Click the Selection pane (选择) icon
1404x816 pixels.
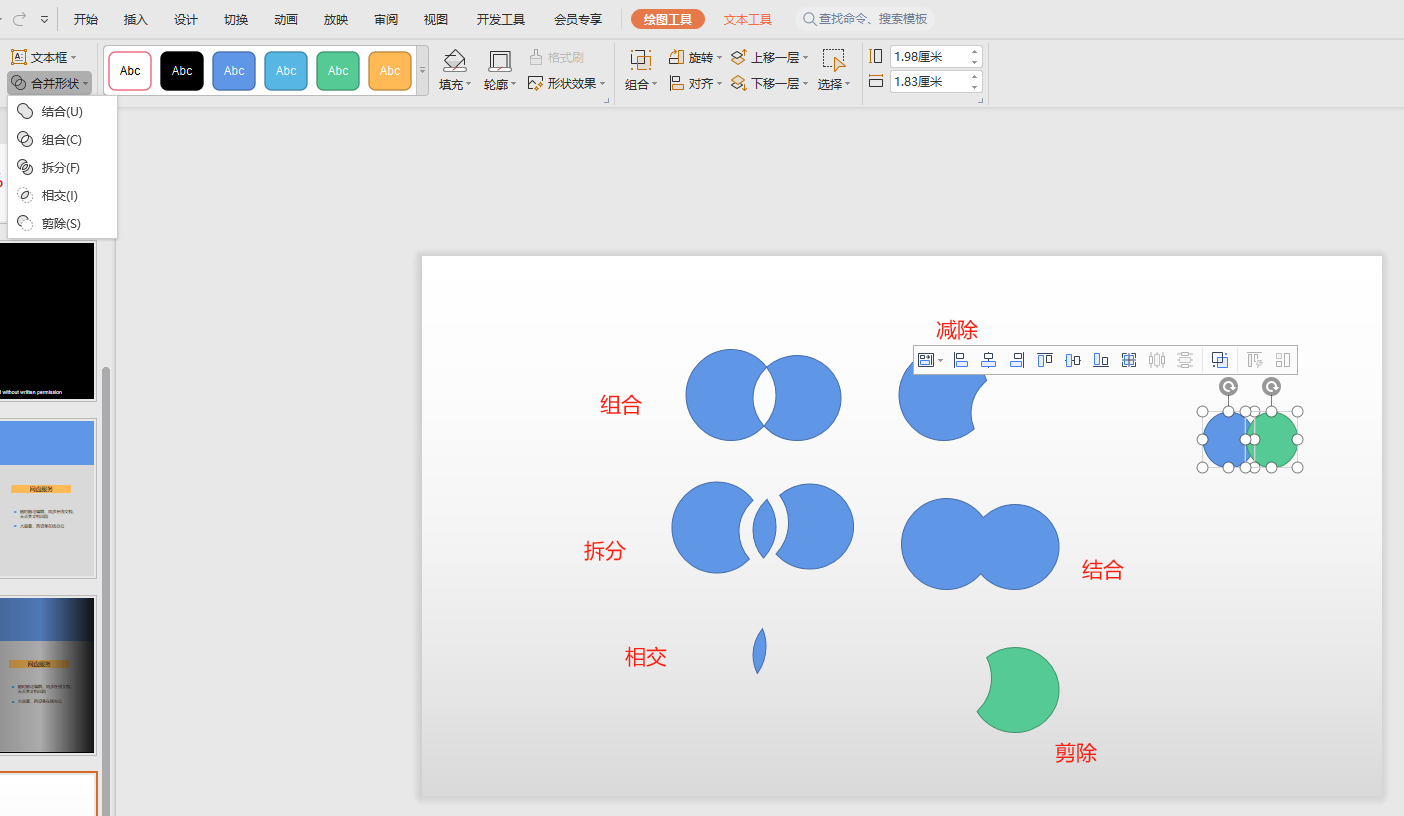833,60
